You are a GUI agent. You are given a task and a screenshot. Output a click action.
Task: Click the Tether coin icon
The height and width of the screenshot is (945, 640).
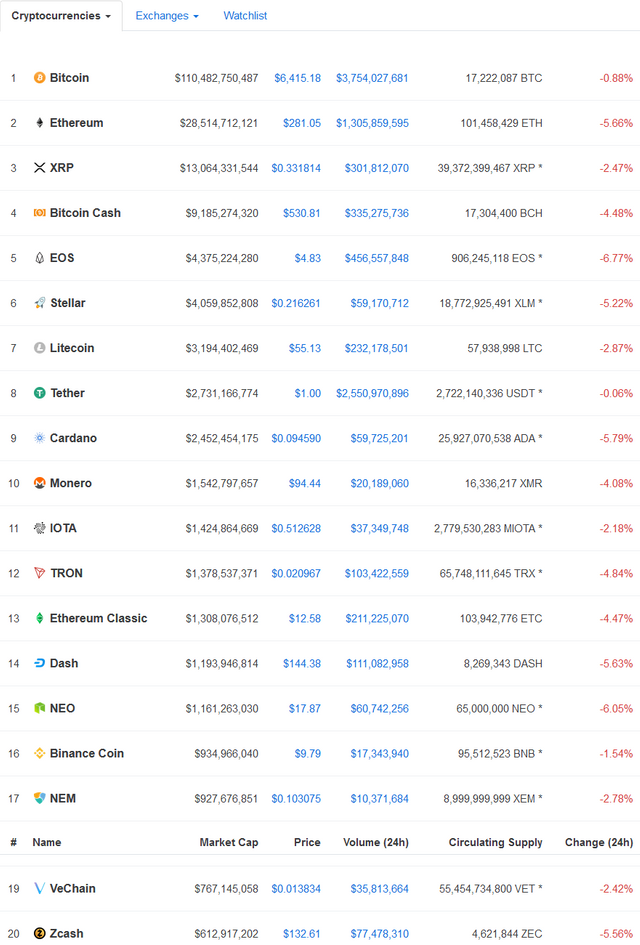(40, 393)
